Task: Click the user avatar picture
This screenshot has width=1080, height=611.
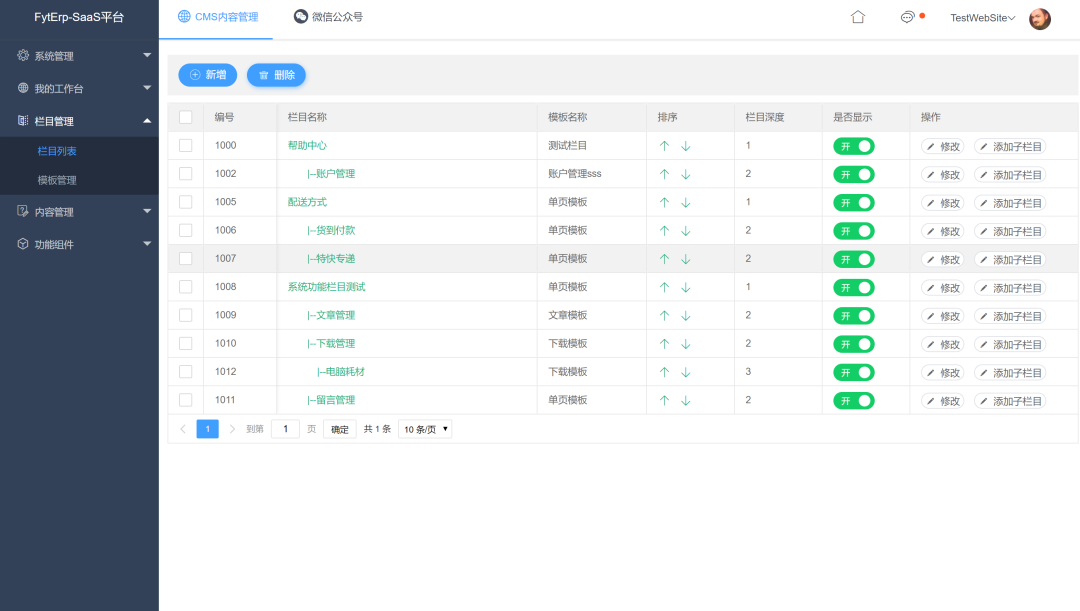Action: point(1040,18)
